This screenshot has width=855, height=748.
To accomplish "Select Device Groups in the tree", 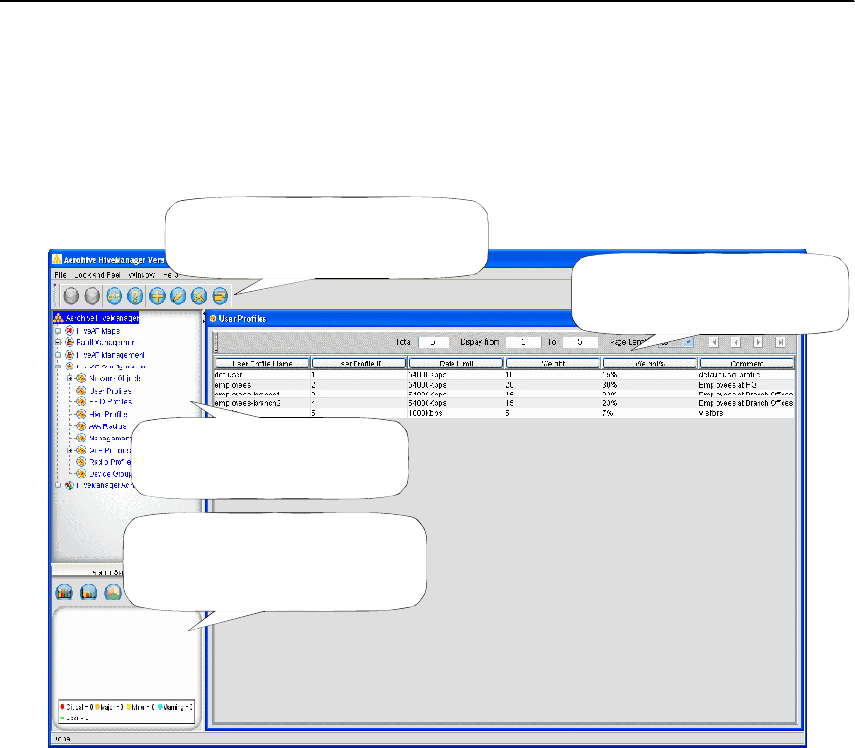I will [110, 474].
